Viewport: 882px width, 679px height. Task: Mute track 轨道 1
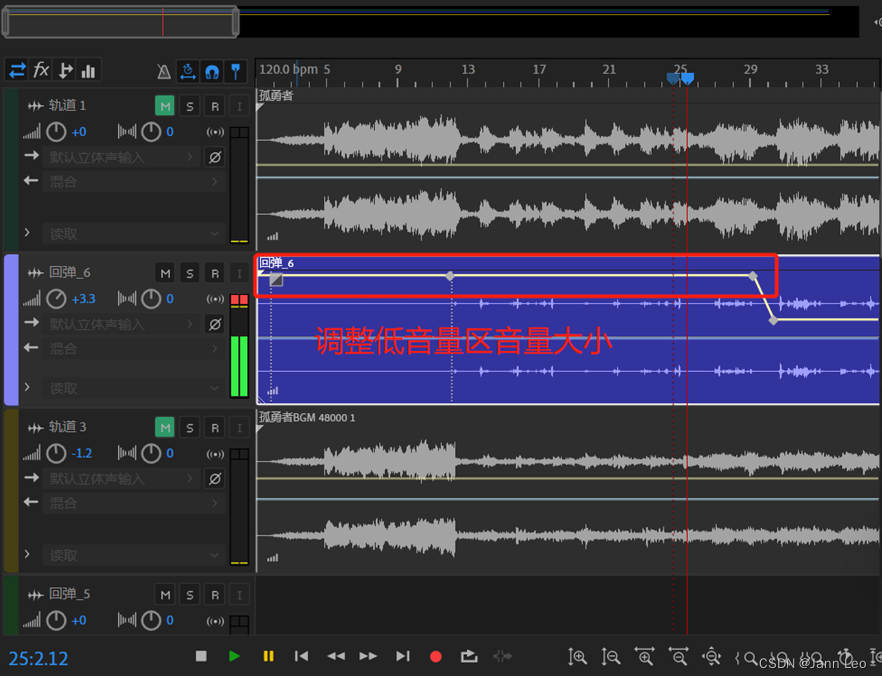coord(165,106)
